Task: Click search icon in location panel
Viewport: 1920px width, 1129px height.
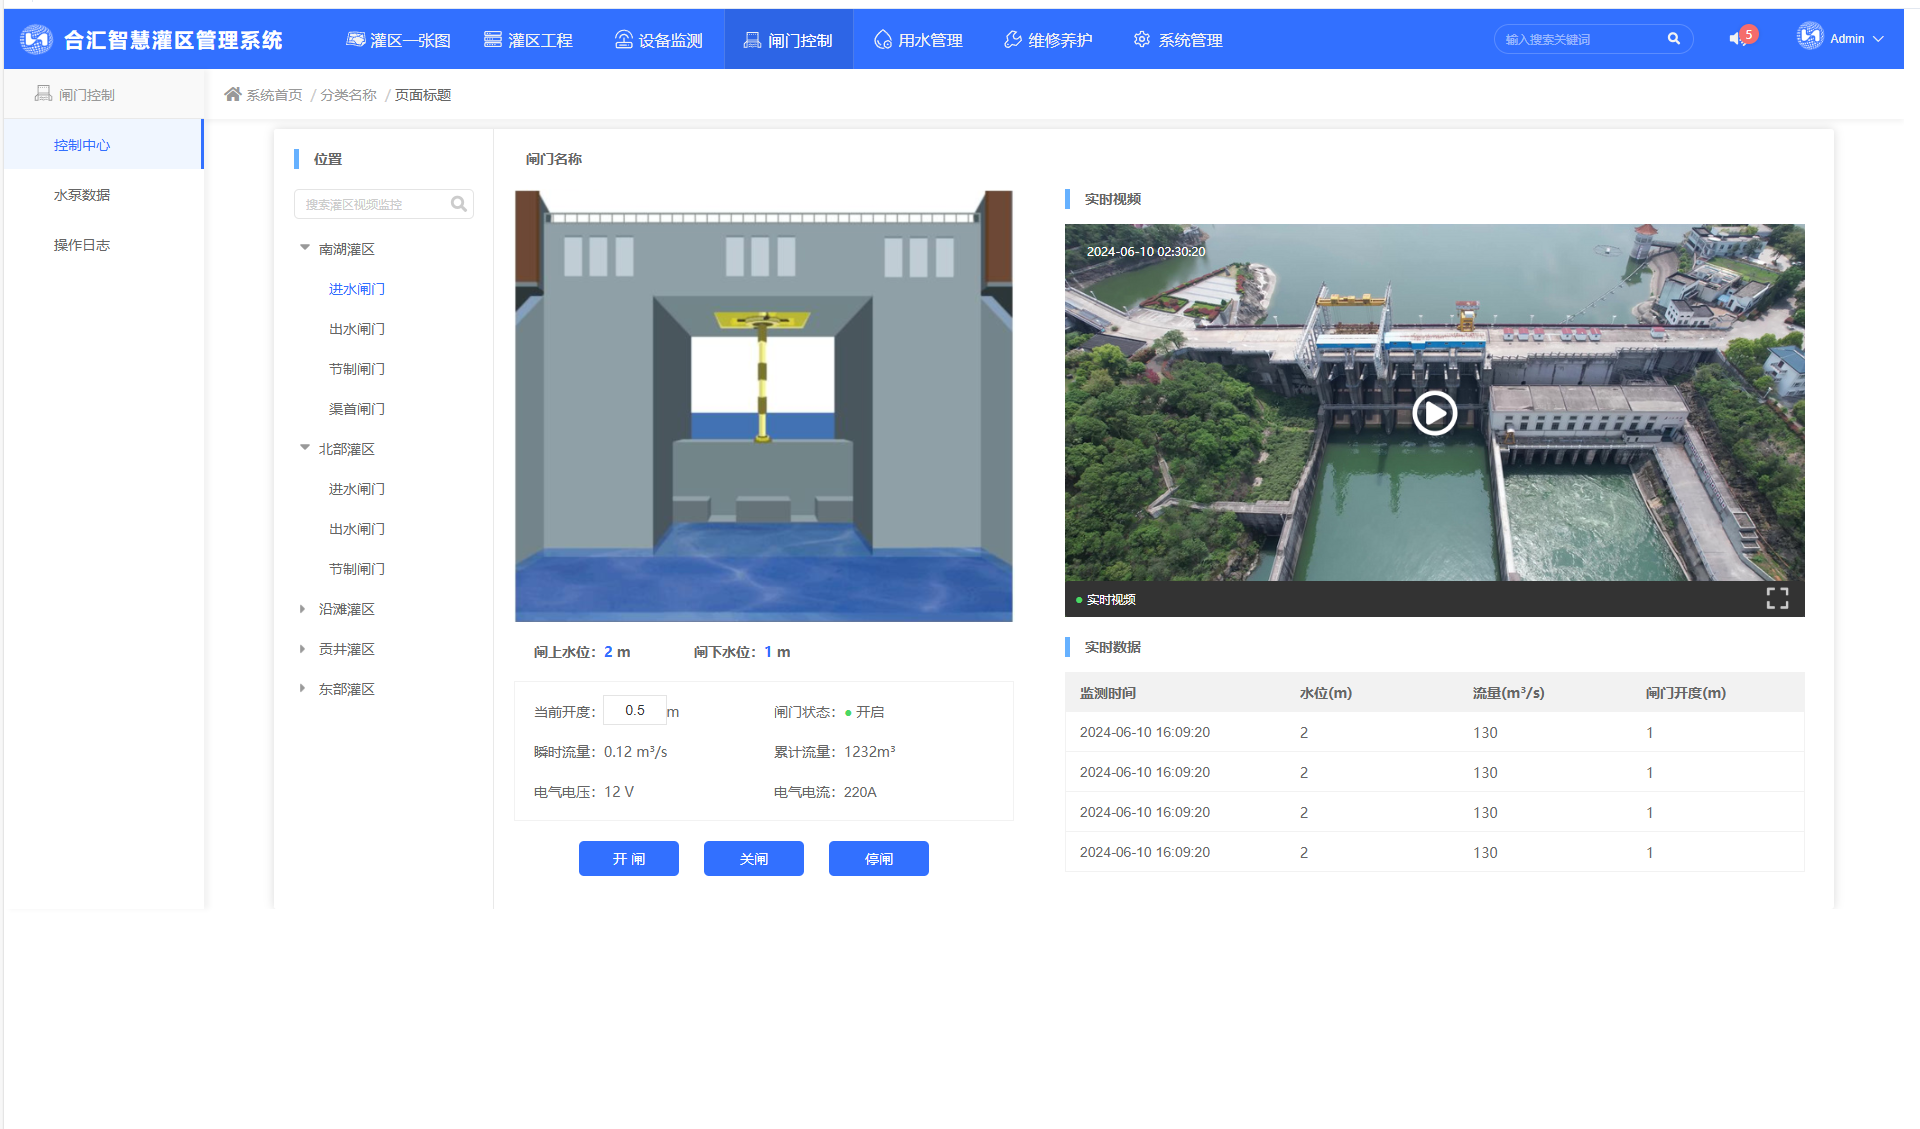Action: [x=458, y=204]
